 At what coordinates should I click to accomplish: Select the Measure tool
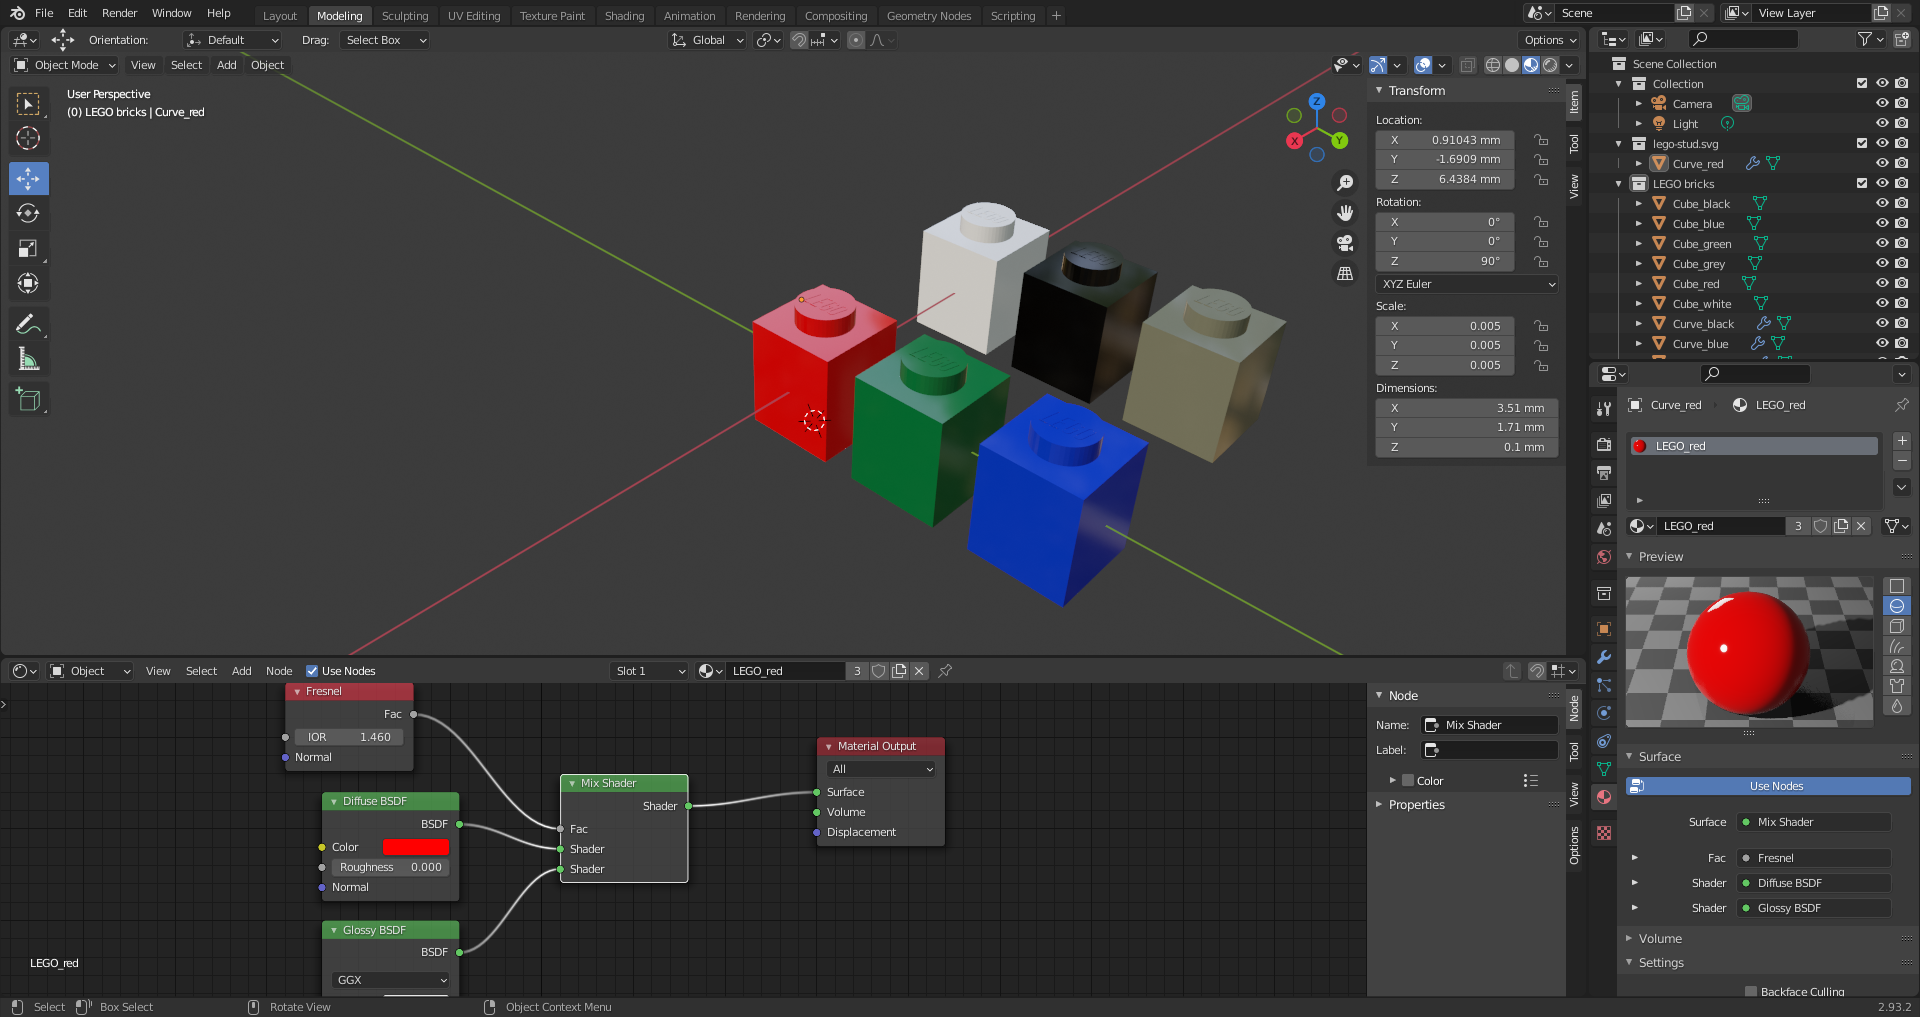[28, 359]
